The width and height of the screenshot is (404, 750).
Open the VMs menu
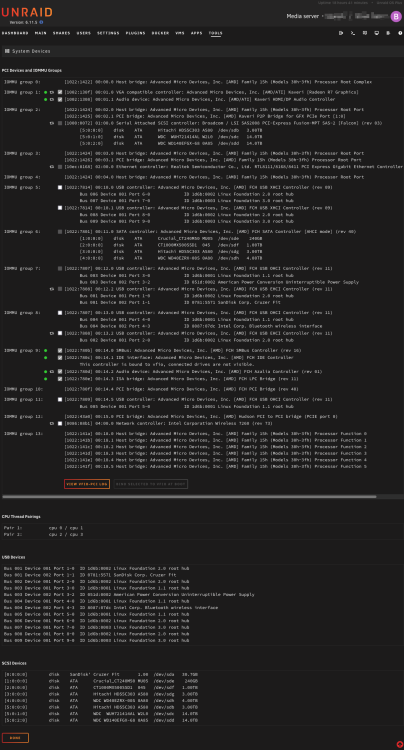[x=180, y=33]
